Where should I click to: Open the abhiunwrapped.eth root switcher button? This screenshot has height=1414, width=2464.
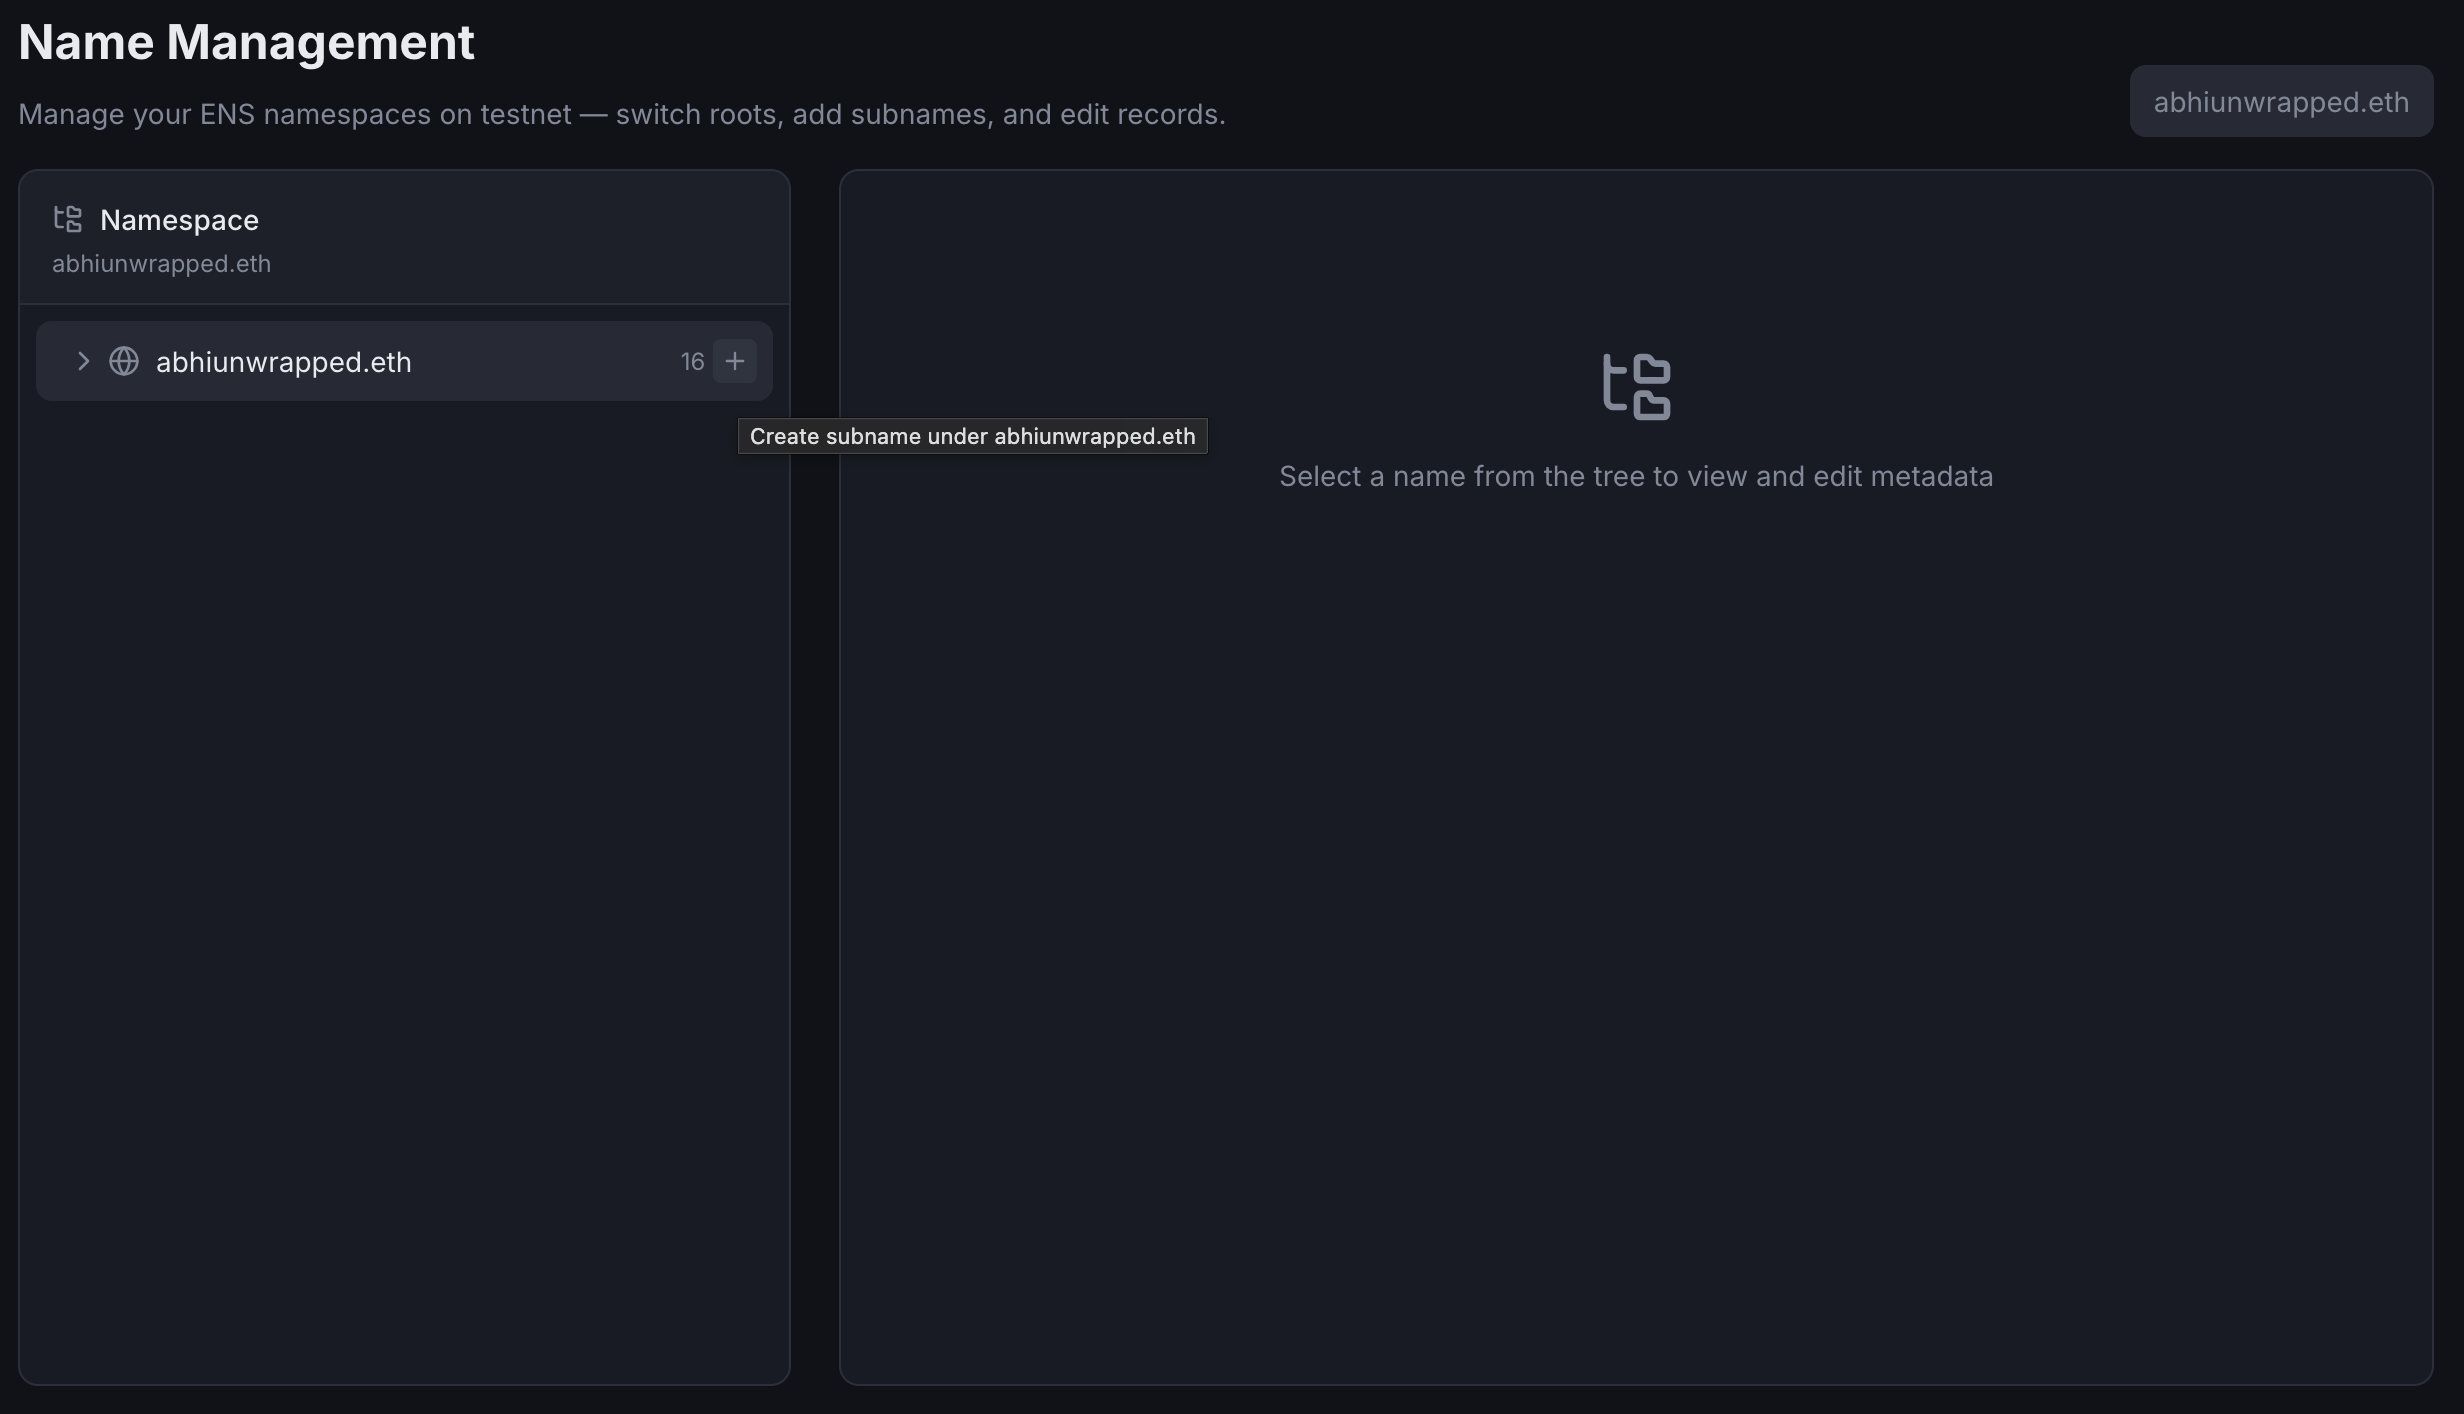tap(2281, 101)
